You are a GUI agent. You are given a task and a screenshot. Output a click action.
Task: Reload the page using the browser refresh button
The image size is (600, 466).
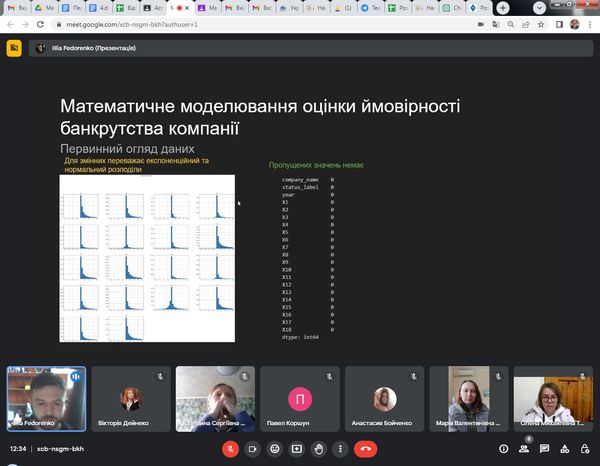[40, 22]
